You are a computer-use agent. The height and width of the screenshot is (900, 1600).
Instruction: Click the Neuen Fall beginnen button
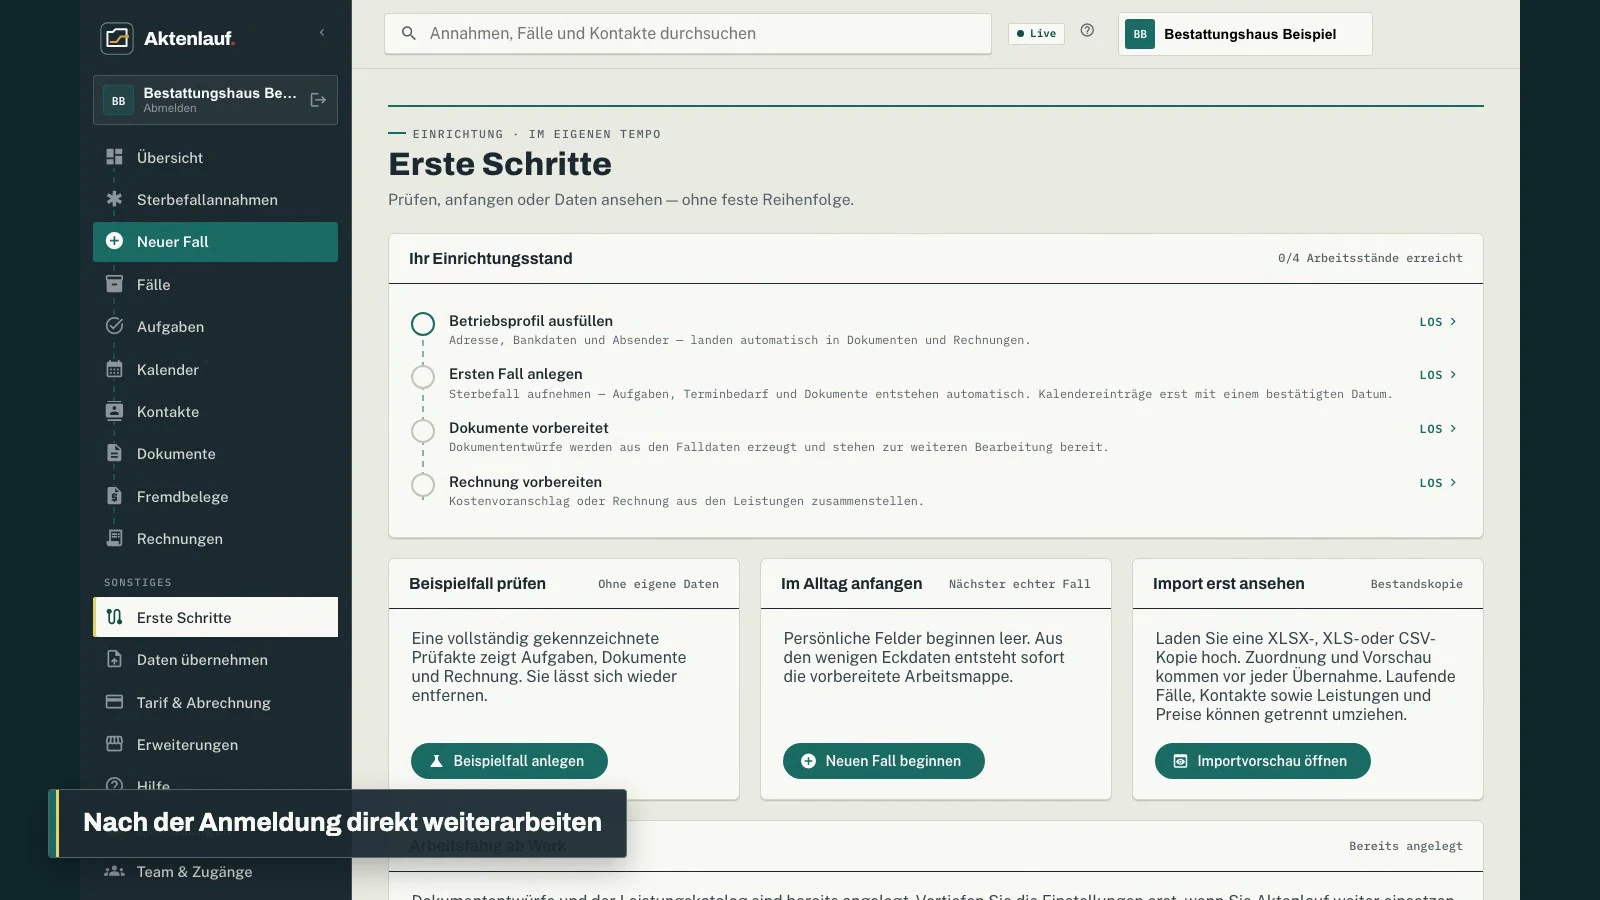click(x=883, y=761)
